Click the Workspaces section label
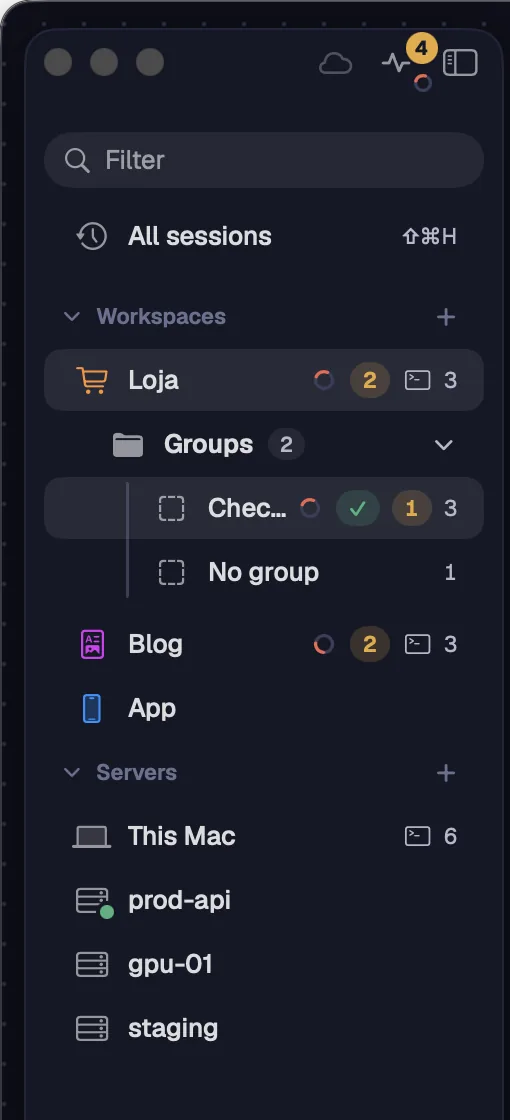This screenshot has height=1120, width=510. pyautogui.click(x=161, y=316)
